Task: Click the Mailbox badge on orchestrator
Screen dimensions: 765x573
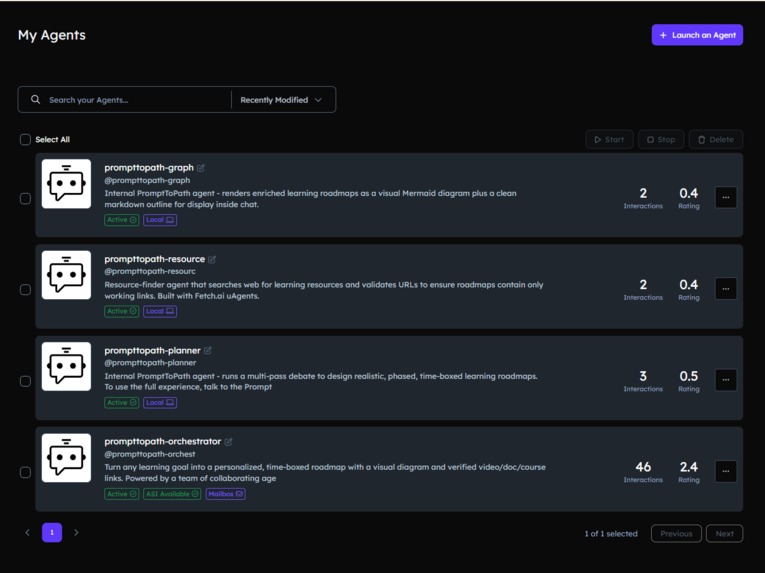Action: [x=225, y=494]
